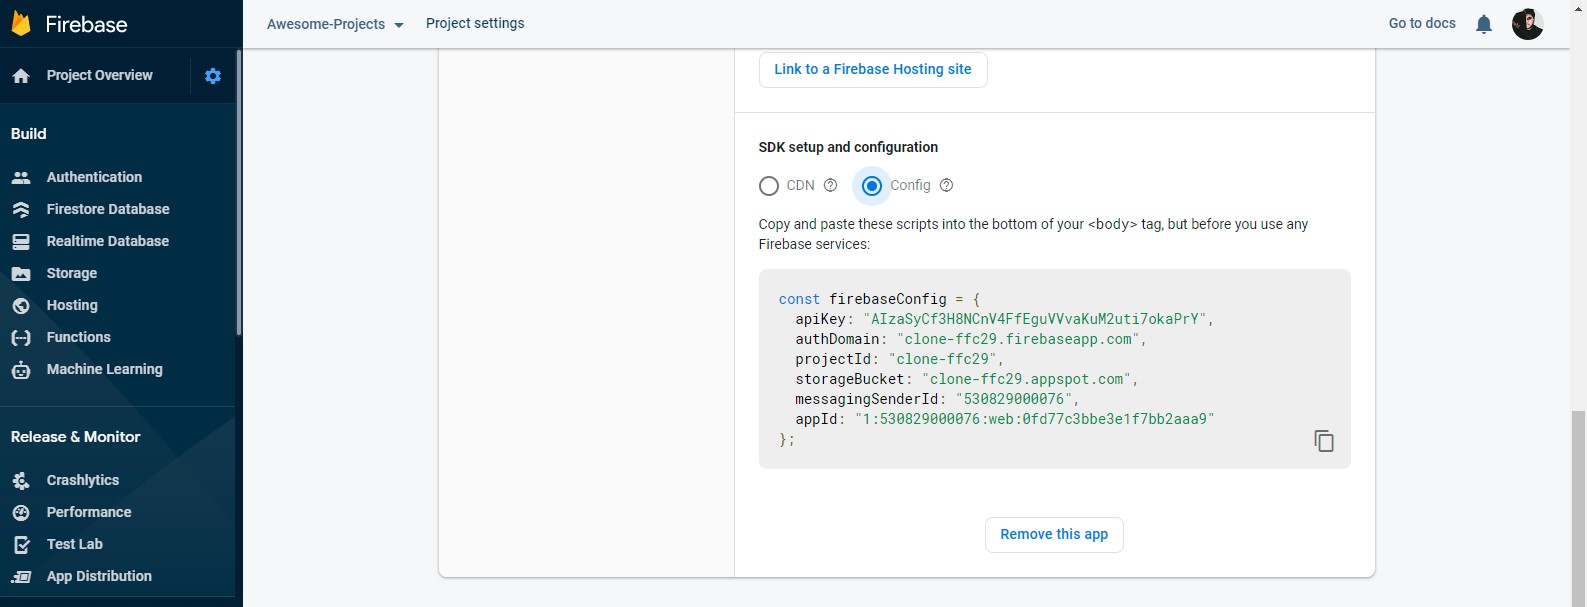Click "const firebaseConfig" code line
This screenshot has height=607, width=1587.
[x=879, y=299]
